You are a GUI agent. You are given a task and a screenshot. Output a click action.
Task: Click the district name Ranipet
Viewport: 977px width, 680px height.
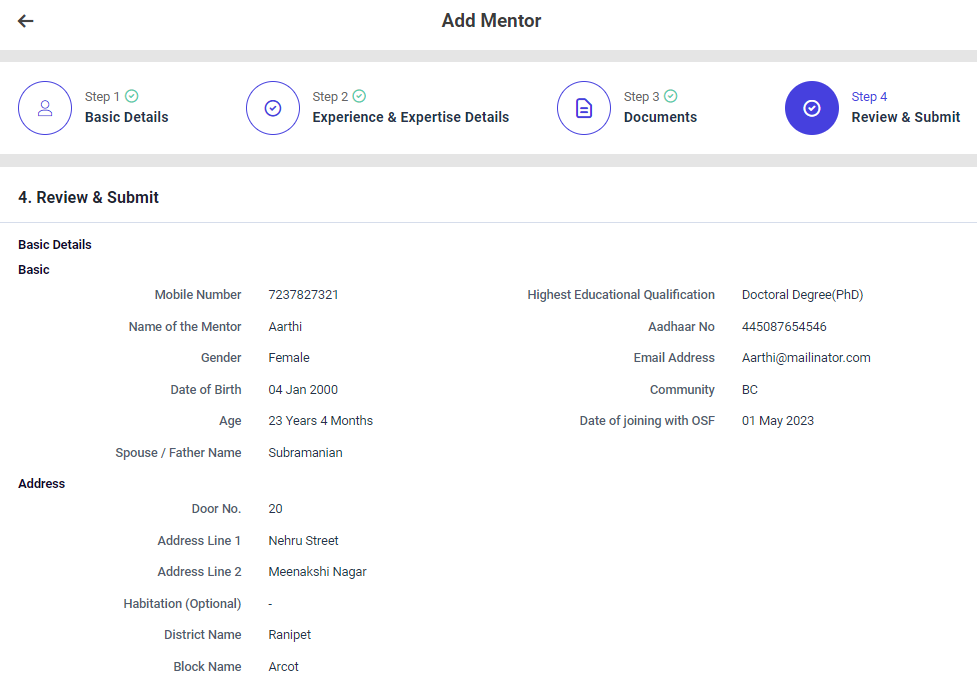click(289, 635)
